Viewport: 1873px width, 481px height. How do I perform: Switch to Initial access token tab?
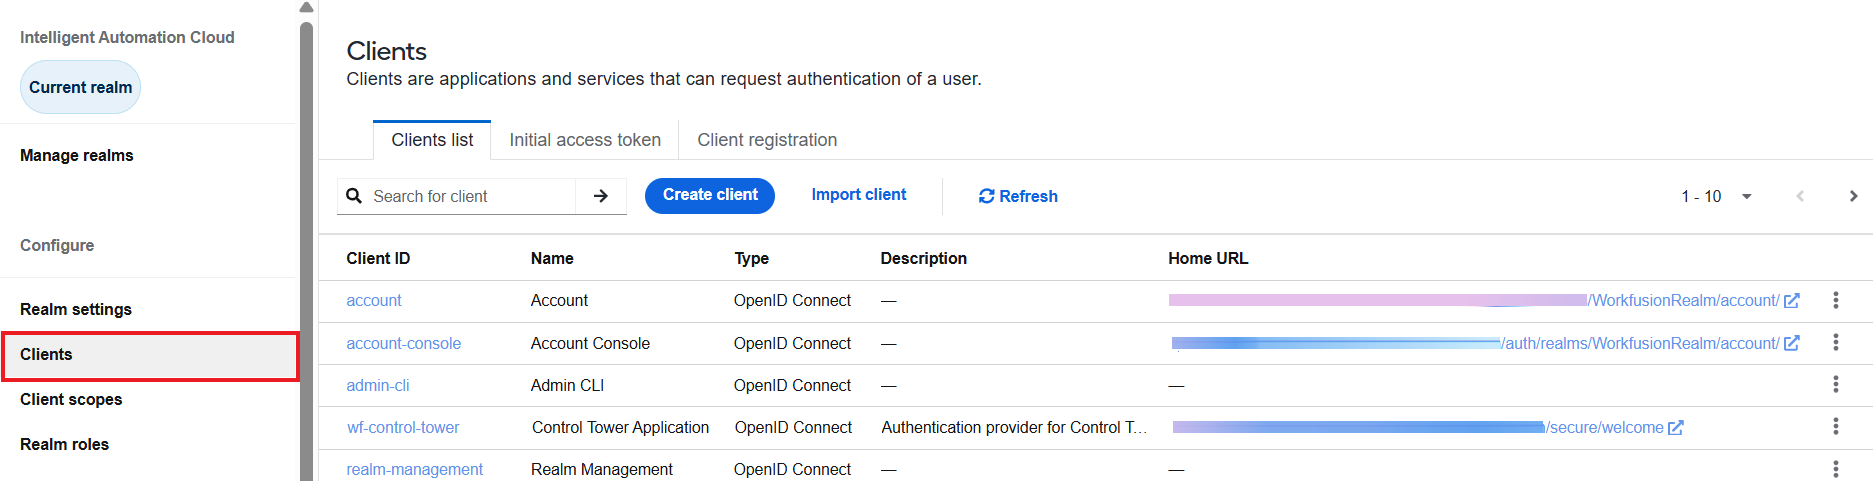click(x=585, y=140)
